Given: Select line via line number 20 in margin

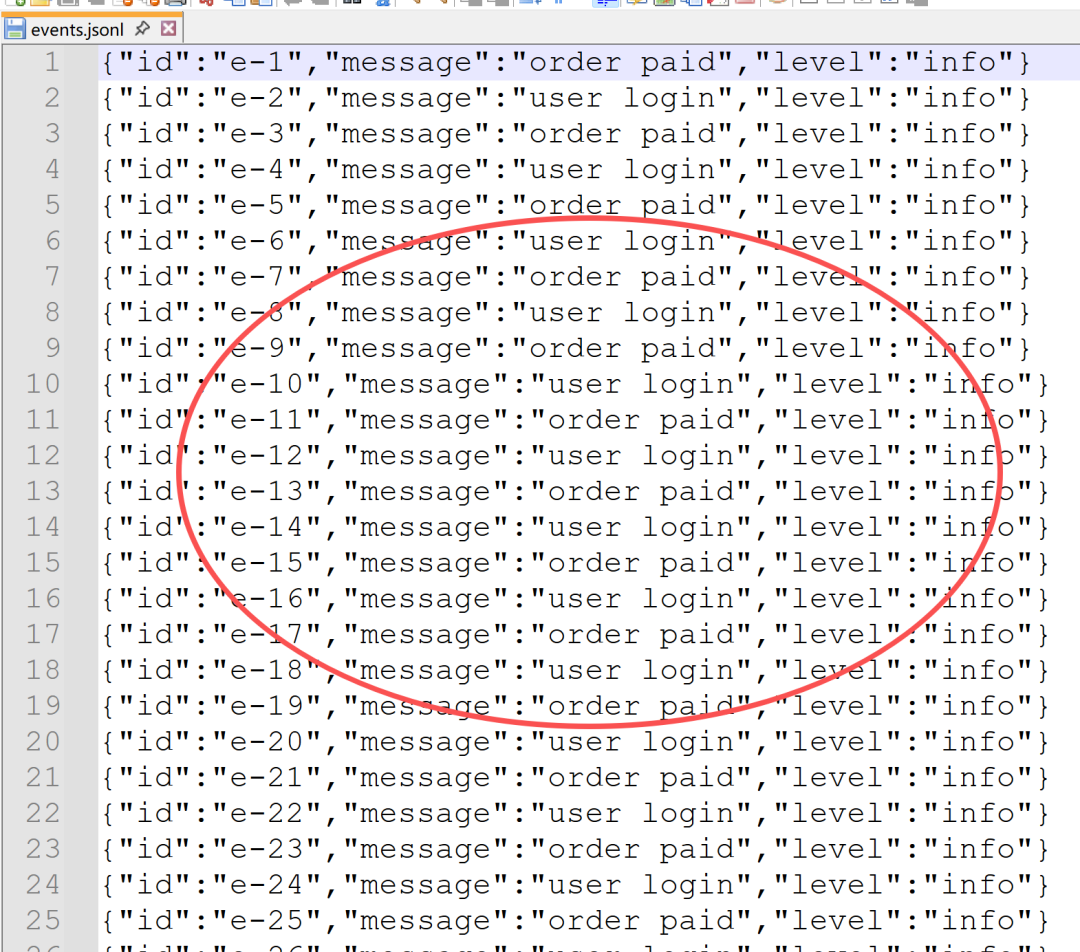Looking at the screenshot, I should 43,743.
